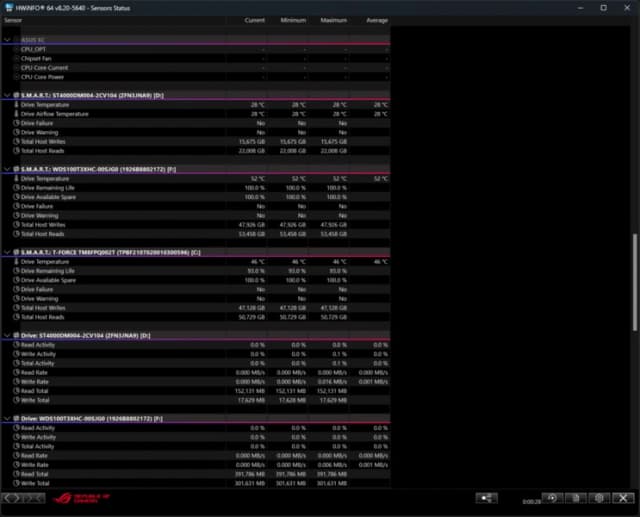Select the CPU Core Power row

click(196, 77)
